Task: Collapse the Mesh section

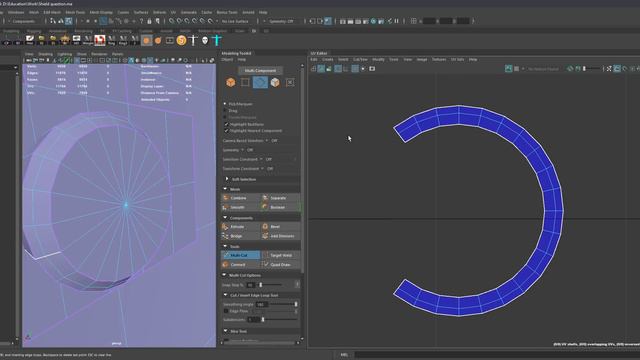Action: (x=225, y=189)
